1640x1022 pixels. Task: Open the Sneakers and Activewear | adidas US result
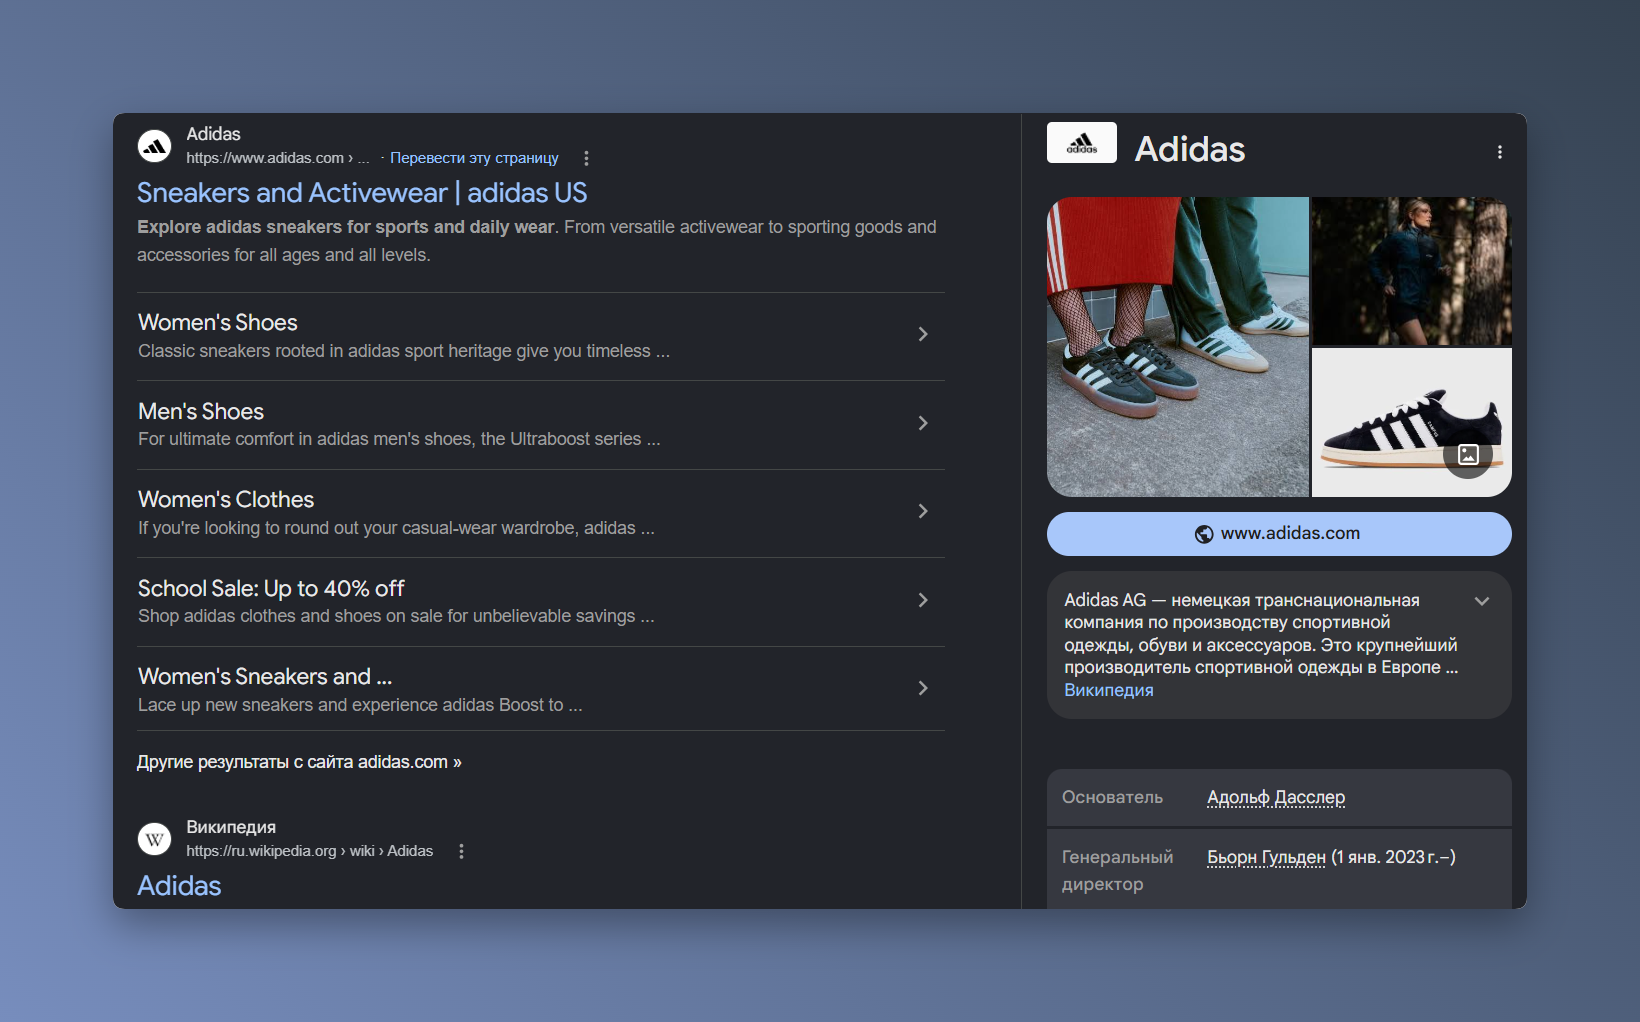pos(362,193)
